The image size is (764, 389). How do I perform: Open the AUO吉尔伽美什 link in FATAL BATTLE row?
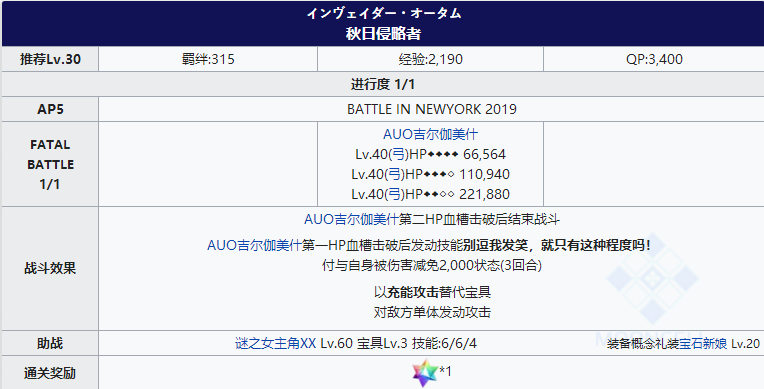430,134
